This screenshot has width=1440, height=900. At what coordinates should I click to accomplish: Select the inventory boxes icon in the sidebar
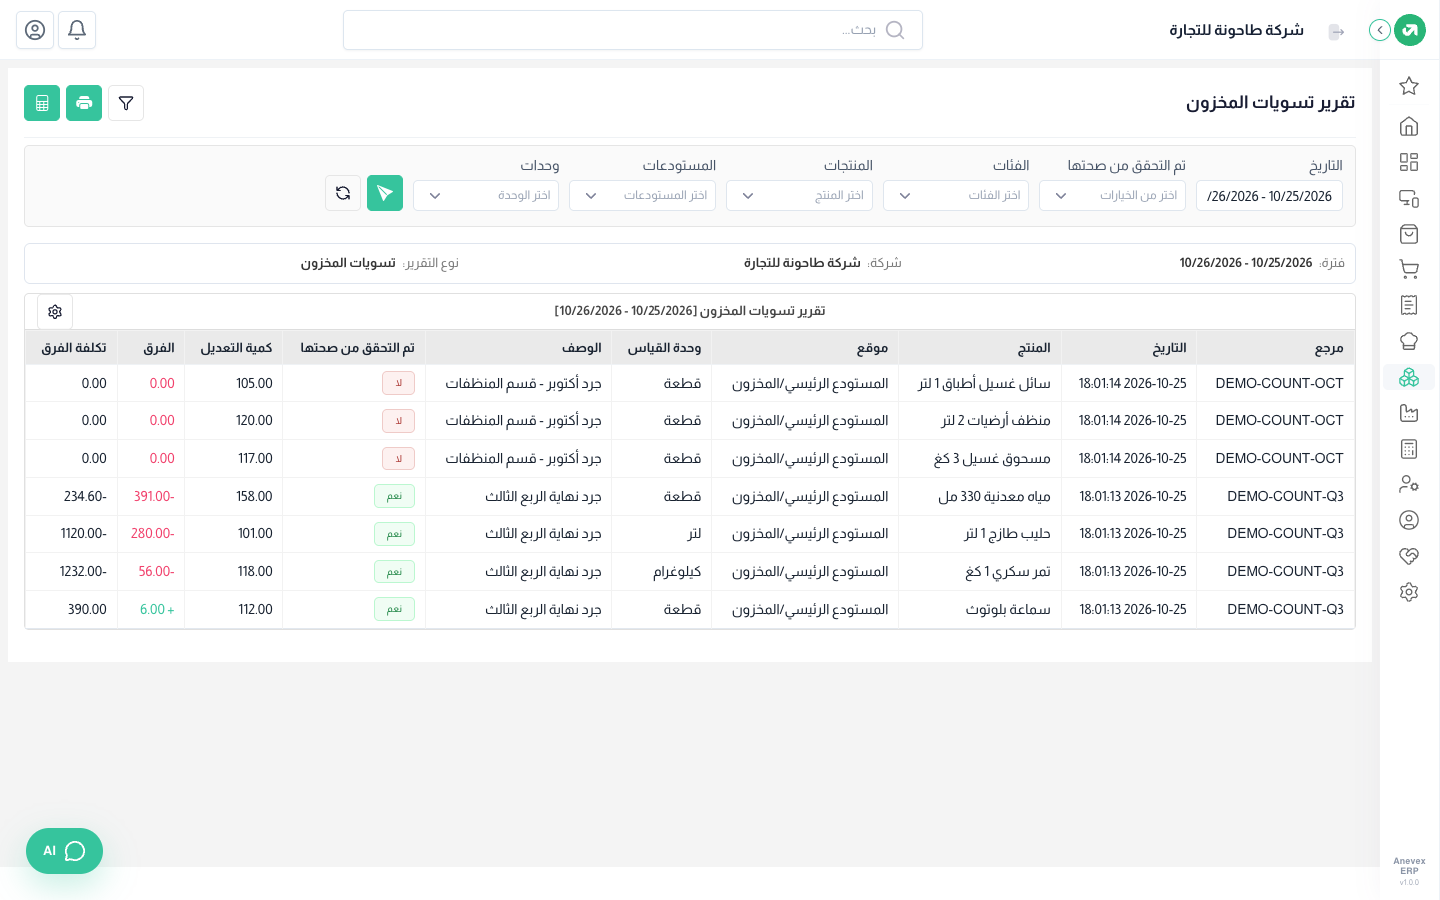coord(1409,377)
